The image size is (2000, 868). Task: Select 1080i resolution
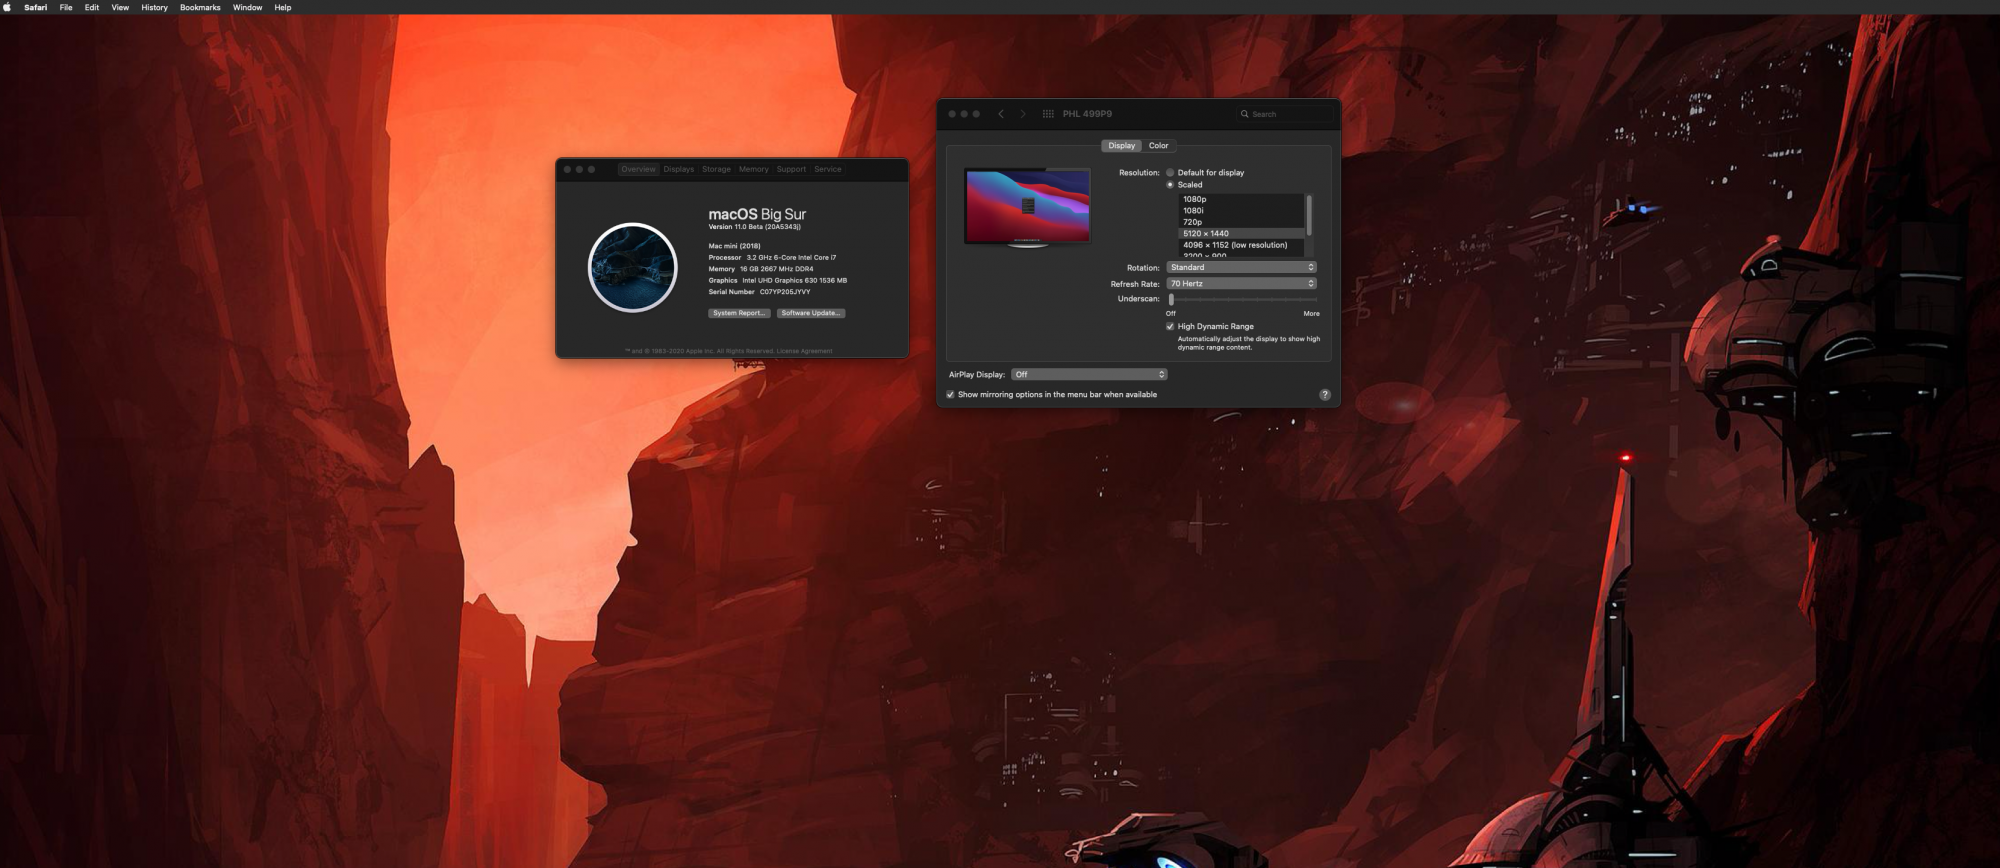[x=1241, y=211]
